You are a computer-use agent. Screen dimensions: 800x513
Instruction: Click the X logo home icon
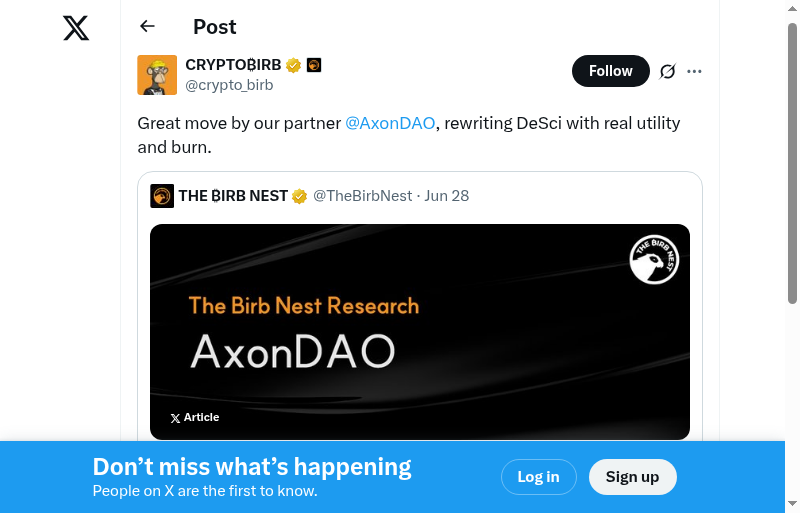tap(76, 28)
